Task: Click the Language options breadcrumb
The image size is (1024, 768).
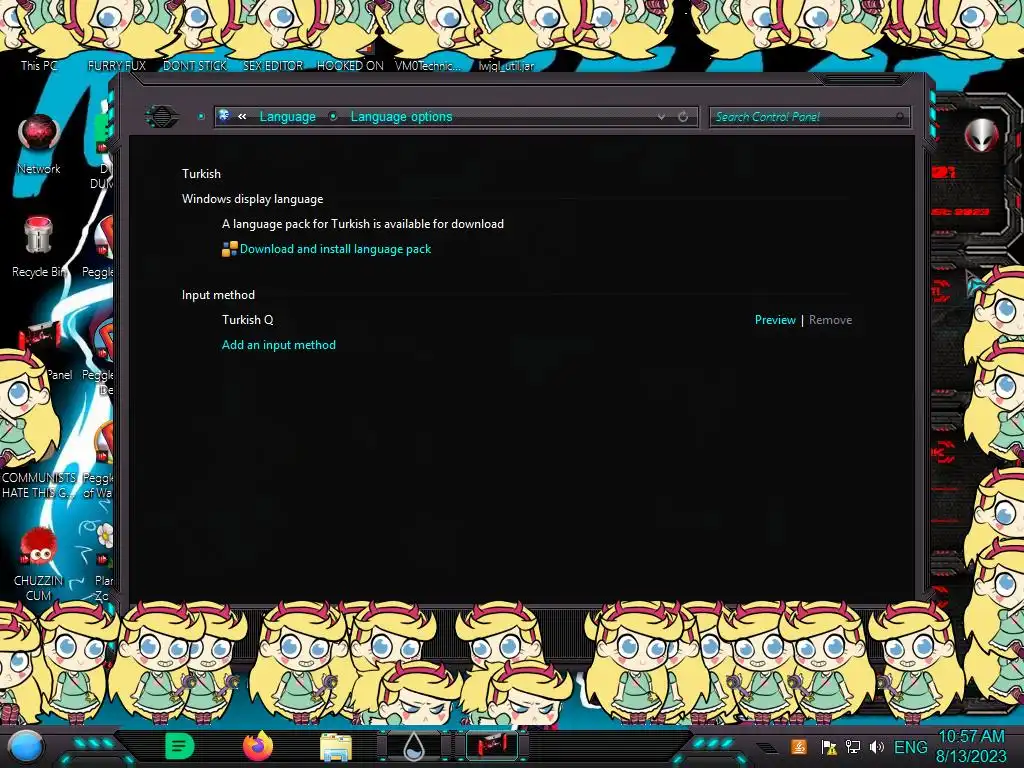Action: pyautogui.click(x=401, y=117)
